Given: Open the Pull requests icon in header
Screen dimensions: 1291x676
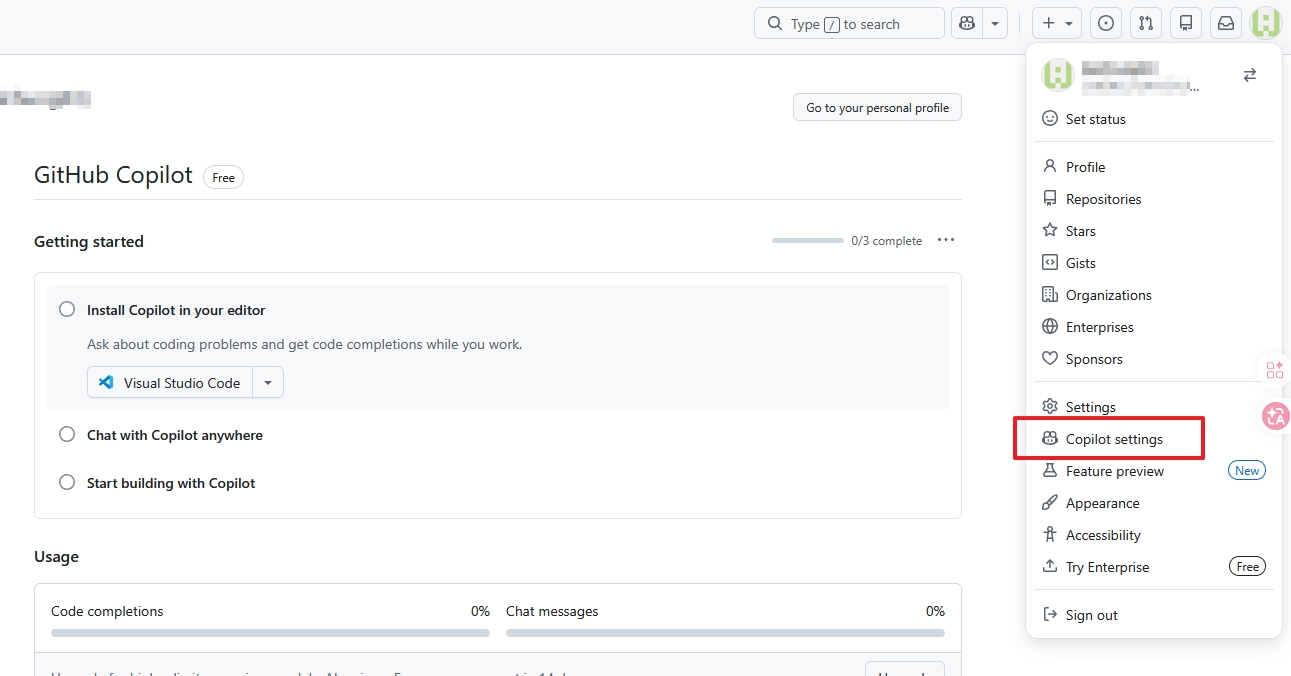Looking at the screenshot, I should 1146,23.
